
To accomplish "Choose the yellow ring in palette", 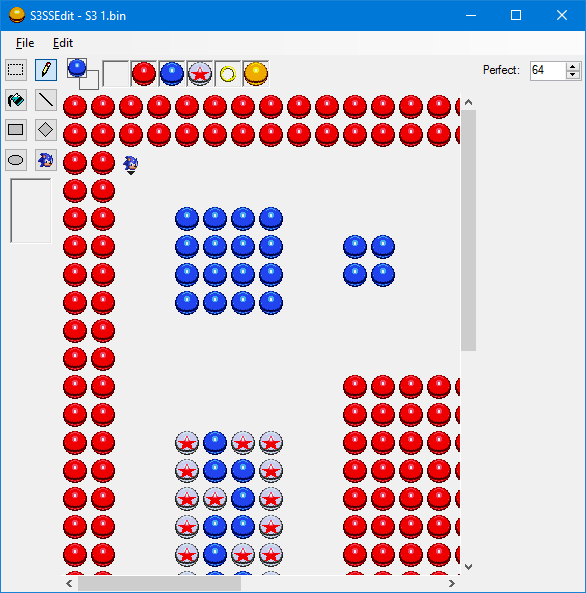I will point(228,73).
